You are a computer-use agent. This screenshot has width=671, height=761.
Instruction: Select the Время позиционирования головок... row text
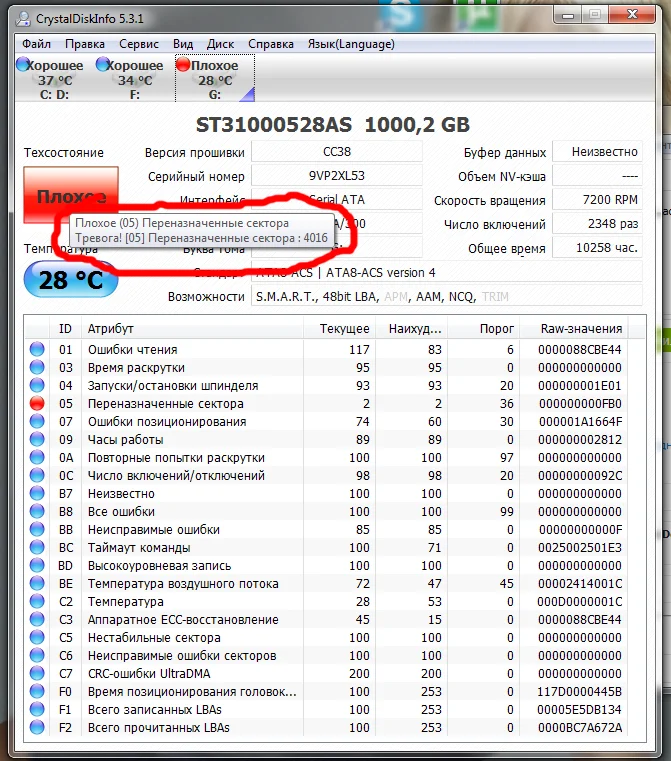coord(192,691)
